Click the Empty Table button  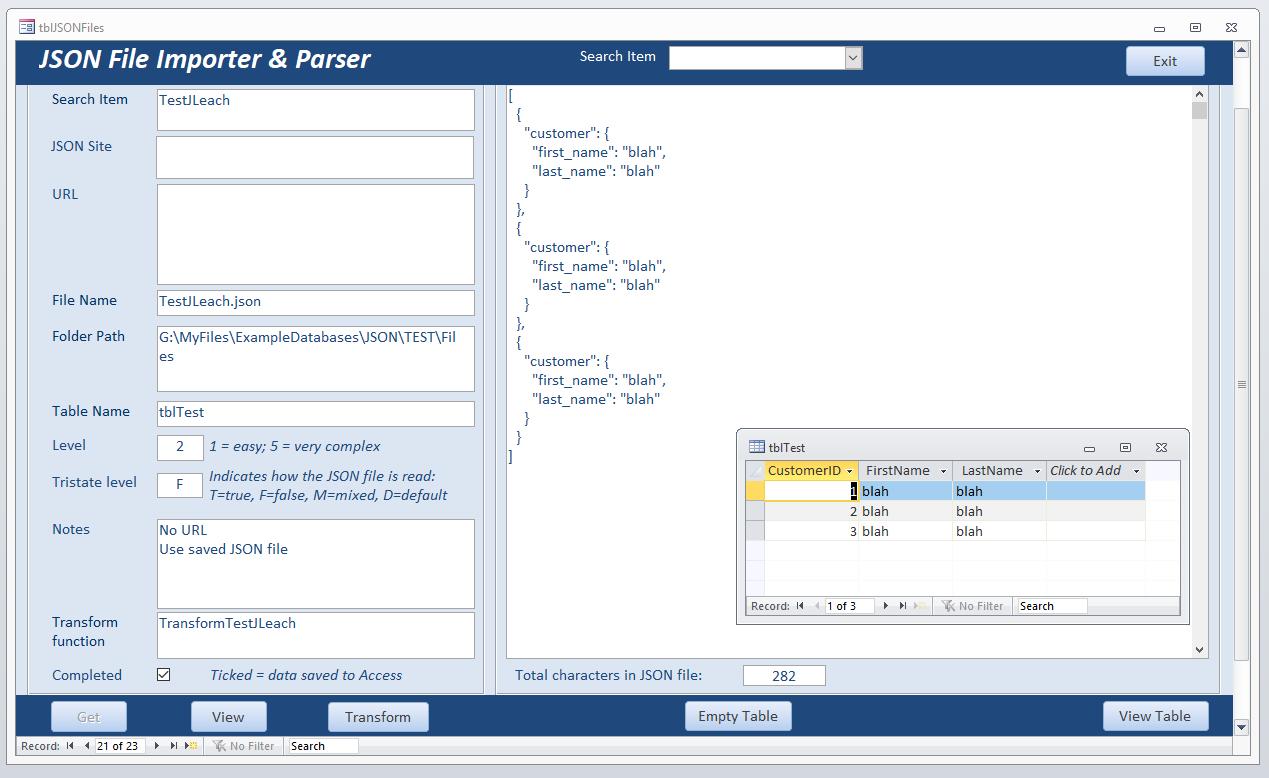[738, 716]
